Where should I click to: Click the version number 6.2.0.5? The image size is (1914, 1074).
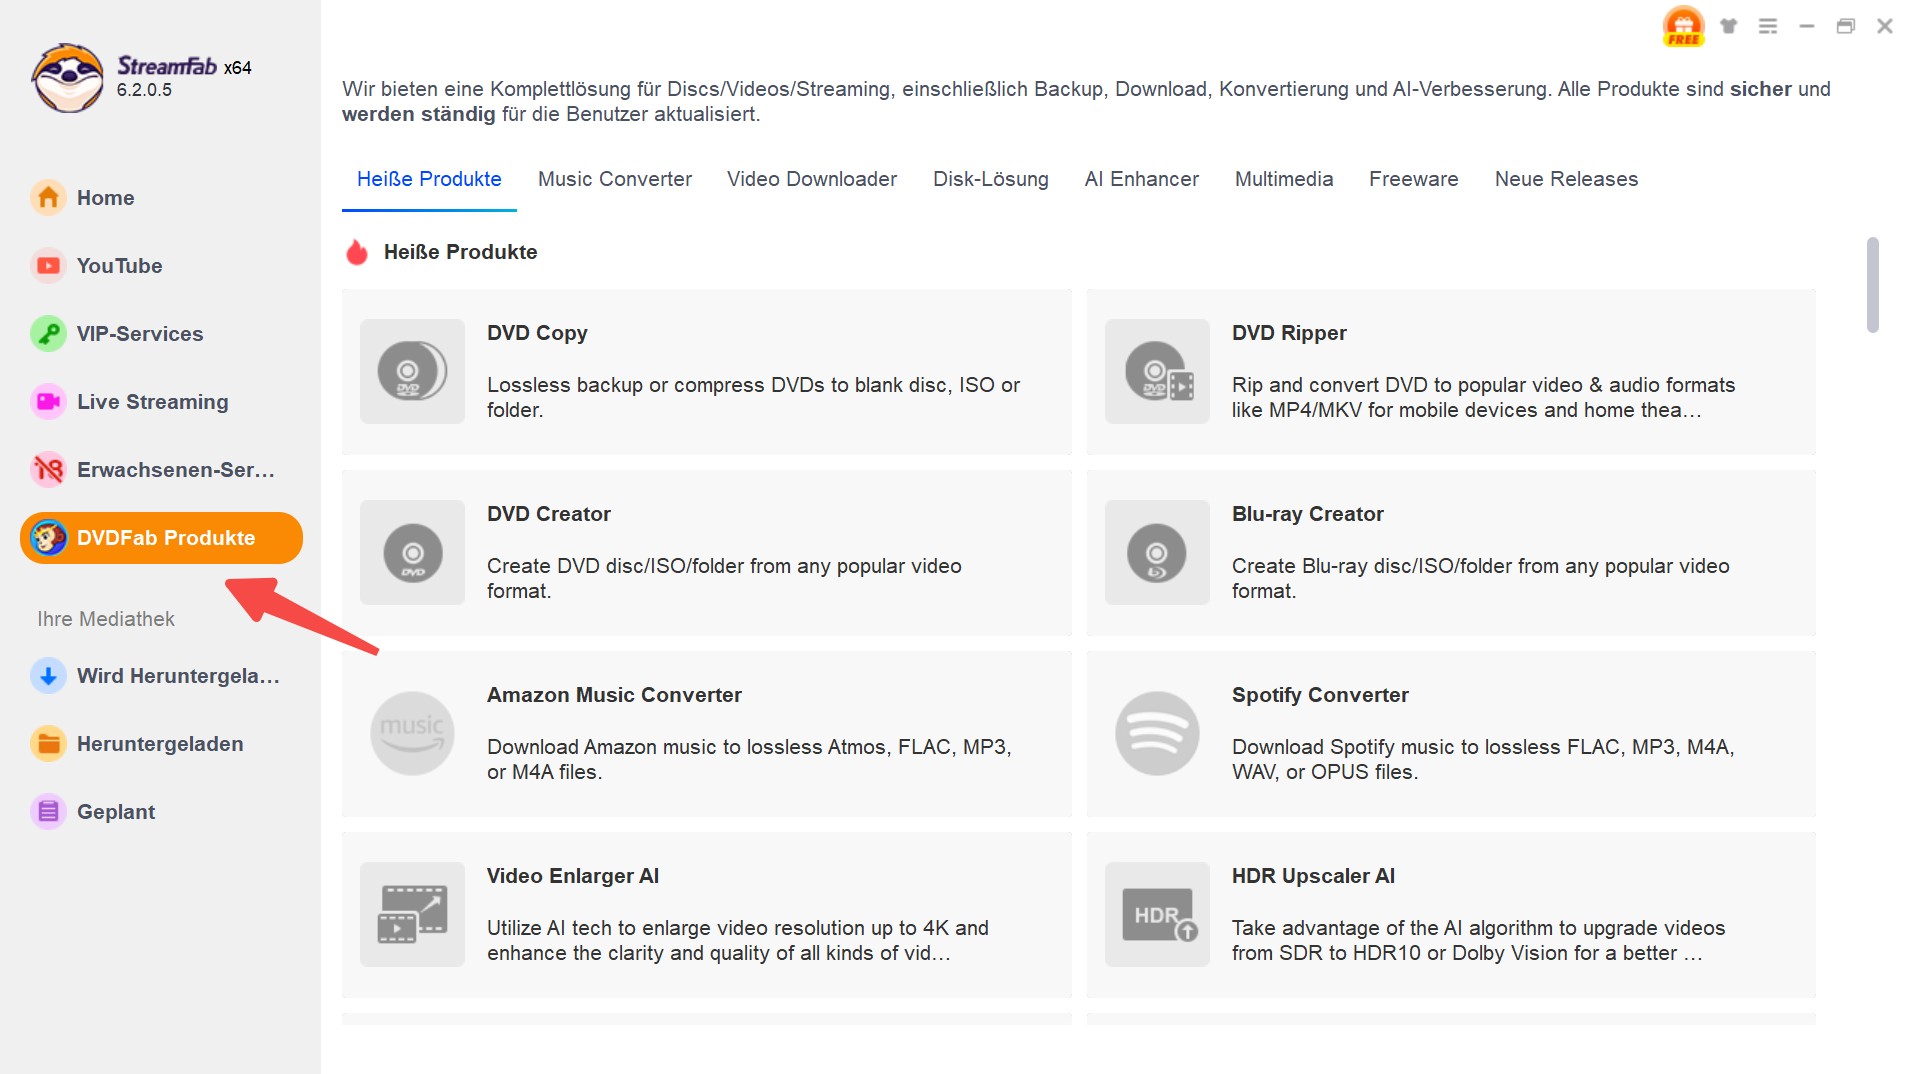click(144, 90)
